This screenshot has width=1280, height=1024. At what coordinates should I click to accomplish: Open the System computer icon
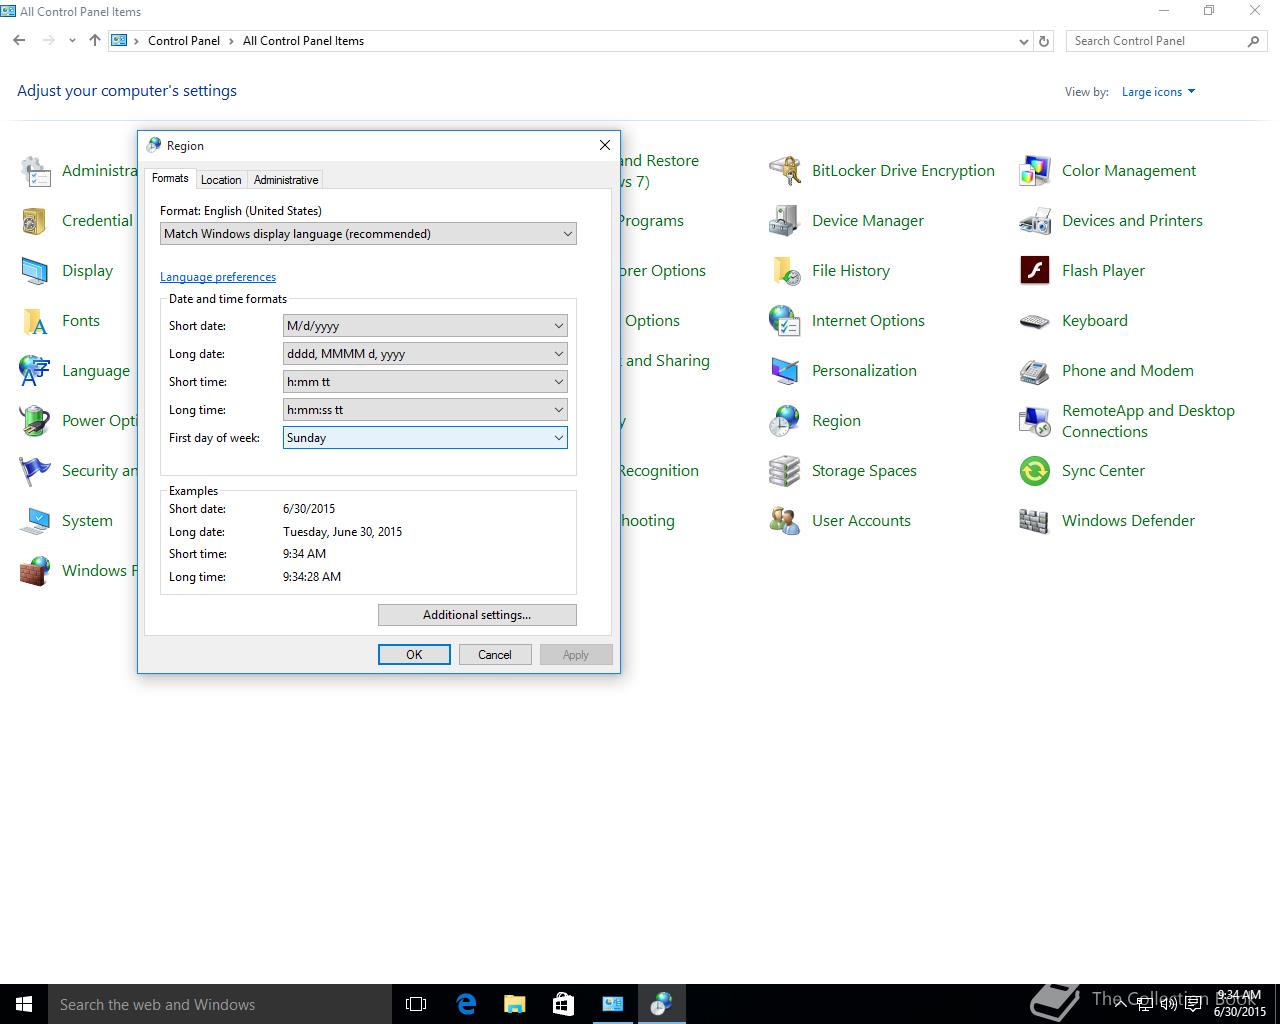click(x=35, y=521)
